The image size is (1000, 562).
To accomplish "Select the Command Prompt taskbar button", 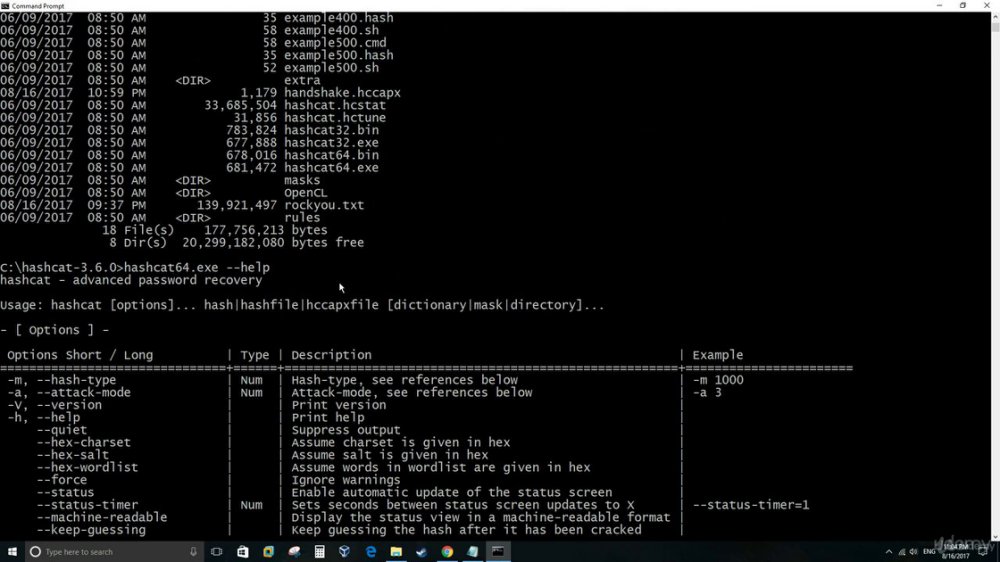I will tap(498, 552).
